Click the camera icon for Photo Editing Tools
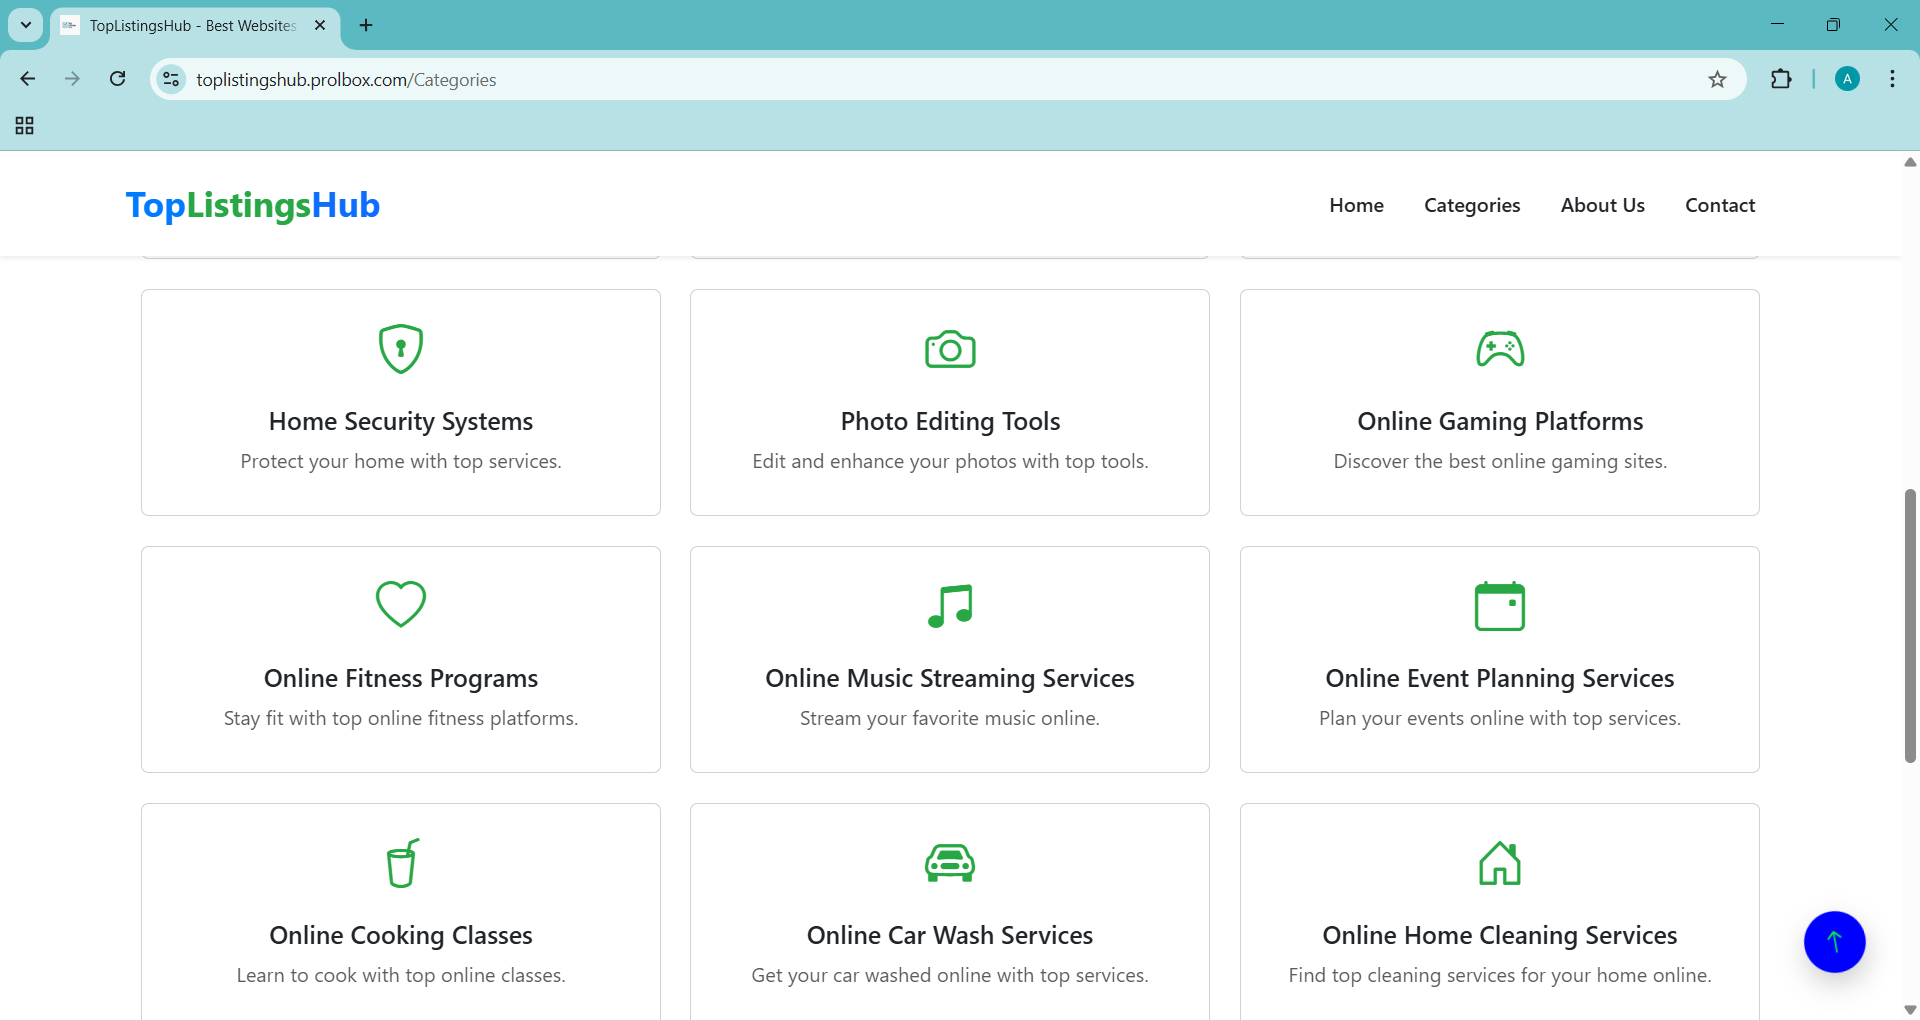 pos(950,349)
